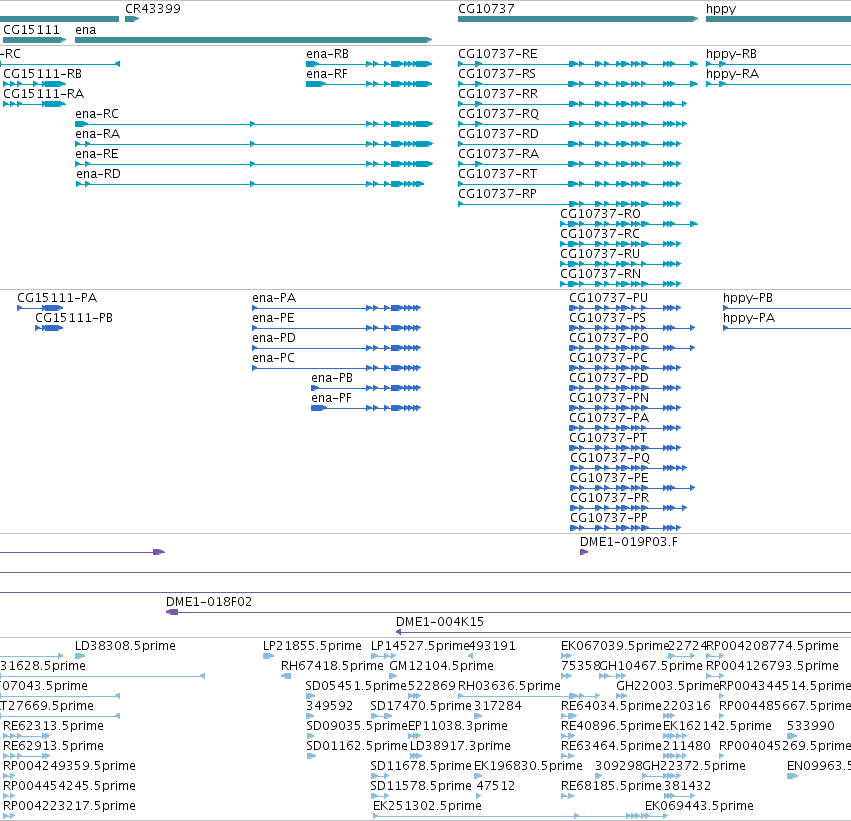Click protein CG15111-PA
Viewport: 851px width, 821px height.
(x=40, y=308)
